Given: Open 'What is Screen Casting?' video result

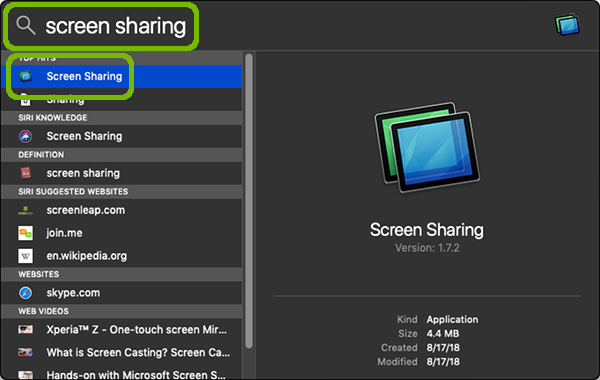Looking at the screenshot, I should (x=122, y=352).
